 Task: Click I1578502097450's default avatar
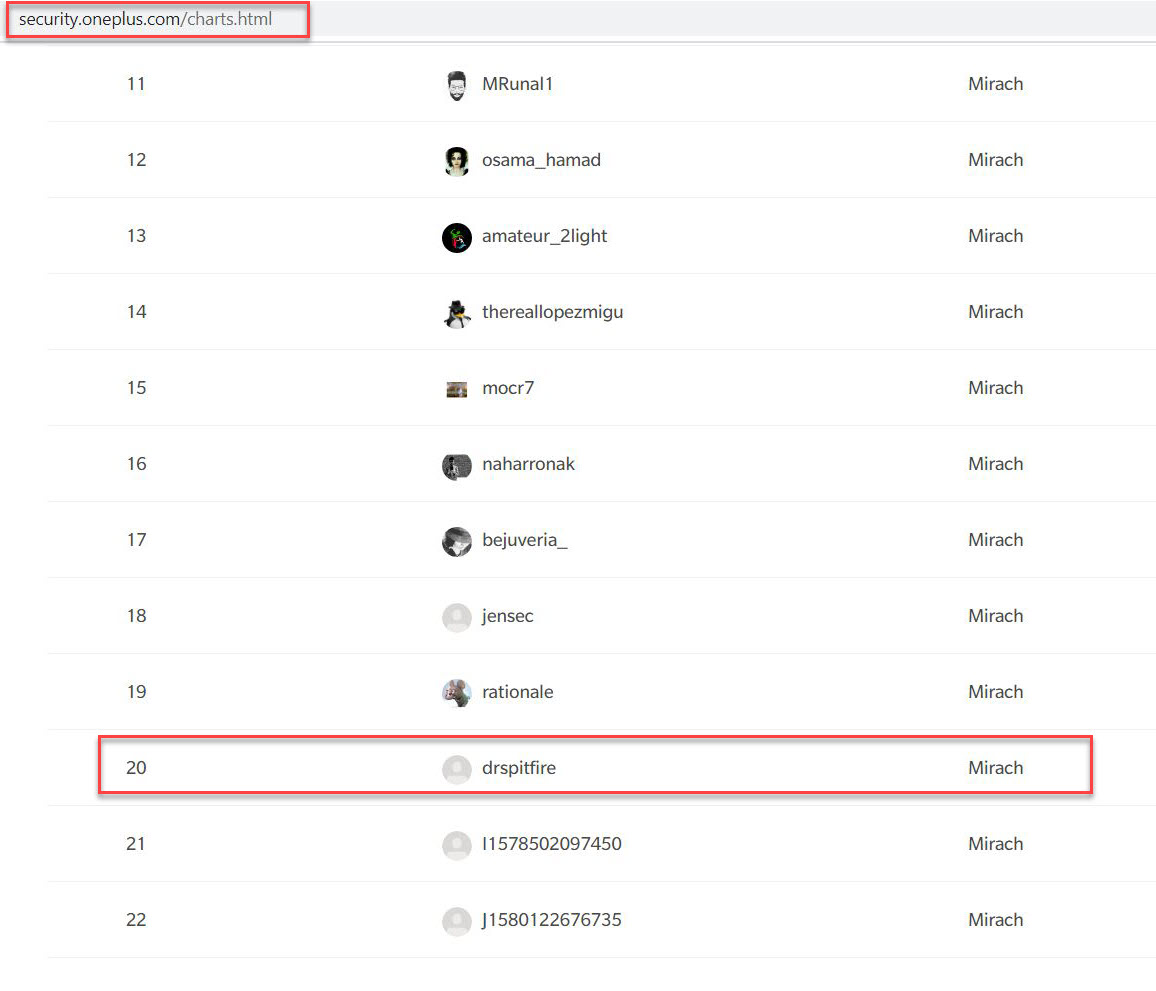(x=456, y=845)
